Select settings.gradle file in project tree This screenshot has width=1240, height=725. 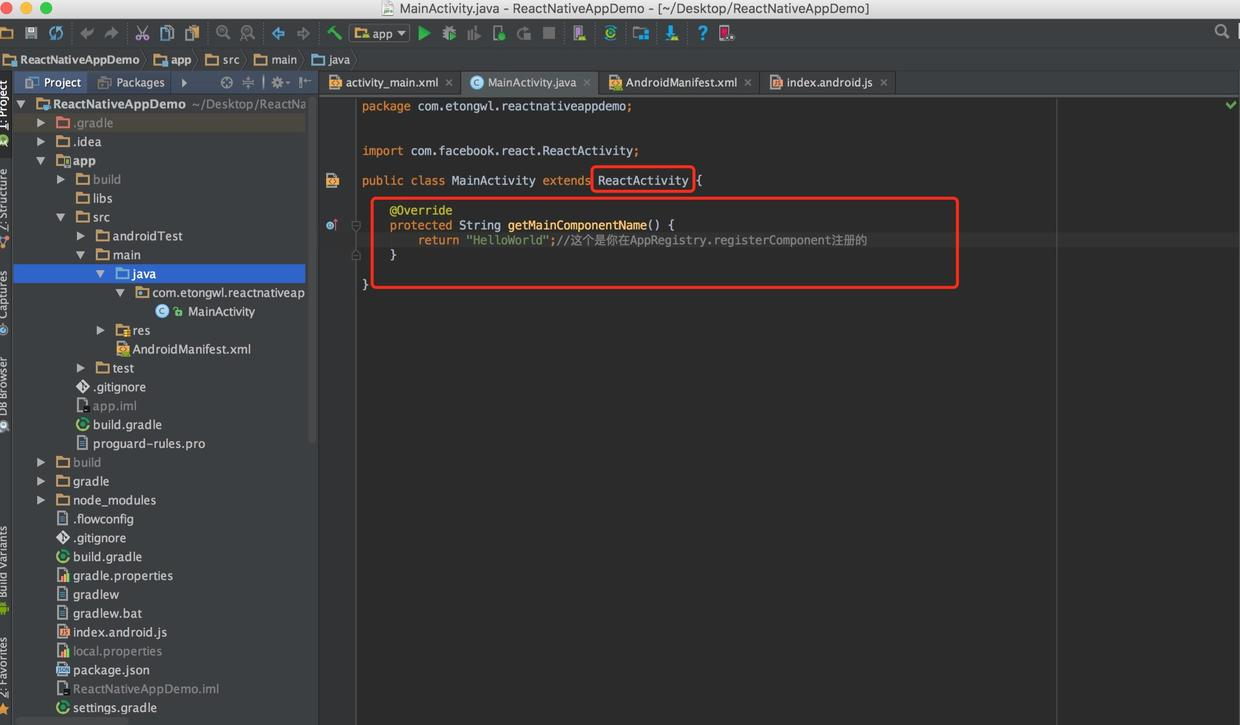click(x=106, y=708)
